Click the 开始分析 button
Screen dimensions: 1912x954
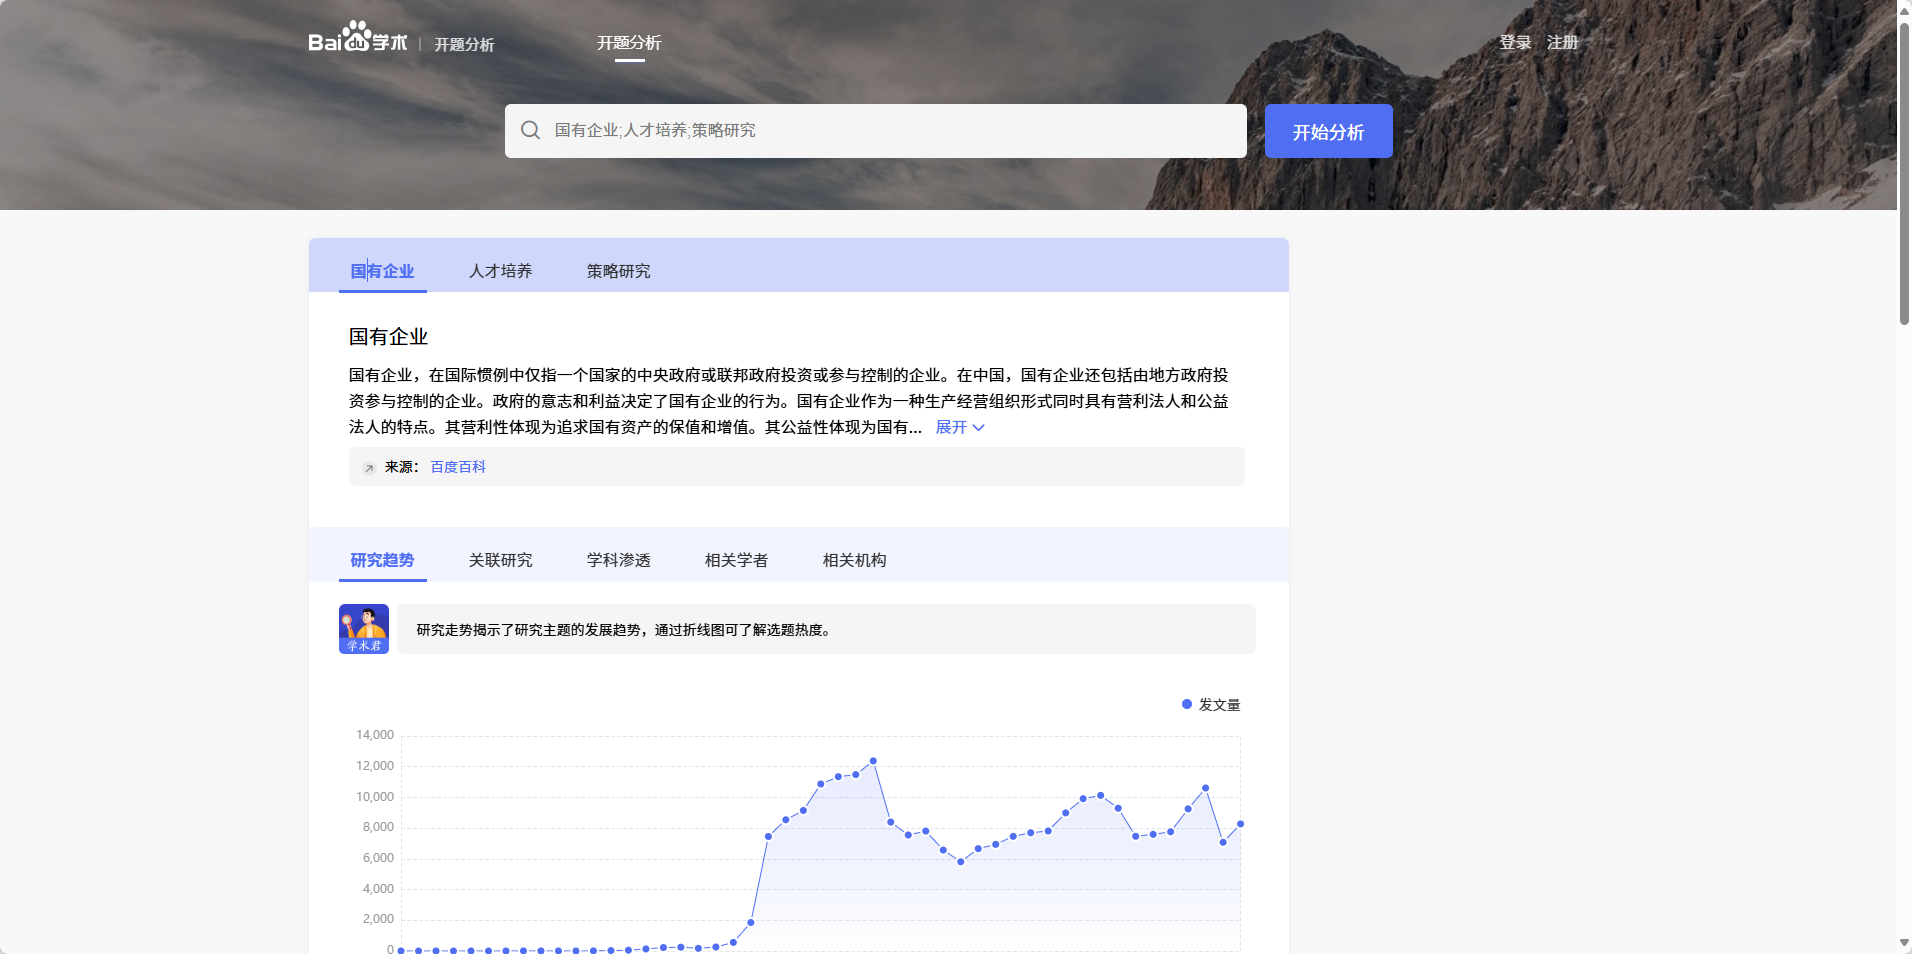(1328, 131)
